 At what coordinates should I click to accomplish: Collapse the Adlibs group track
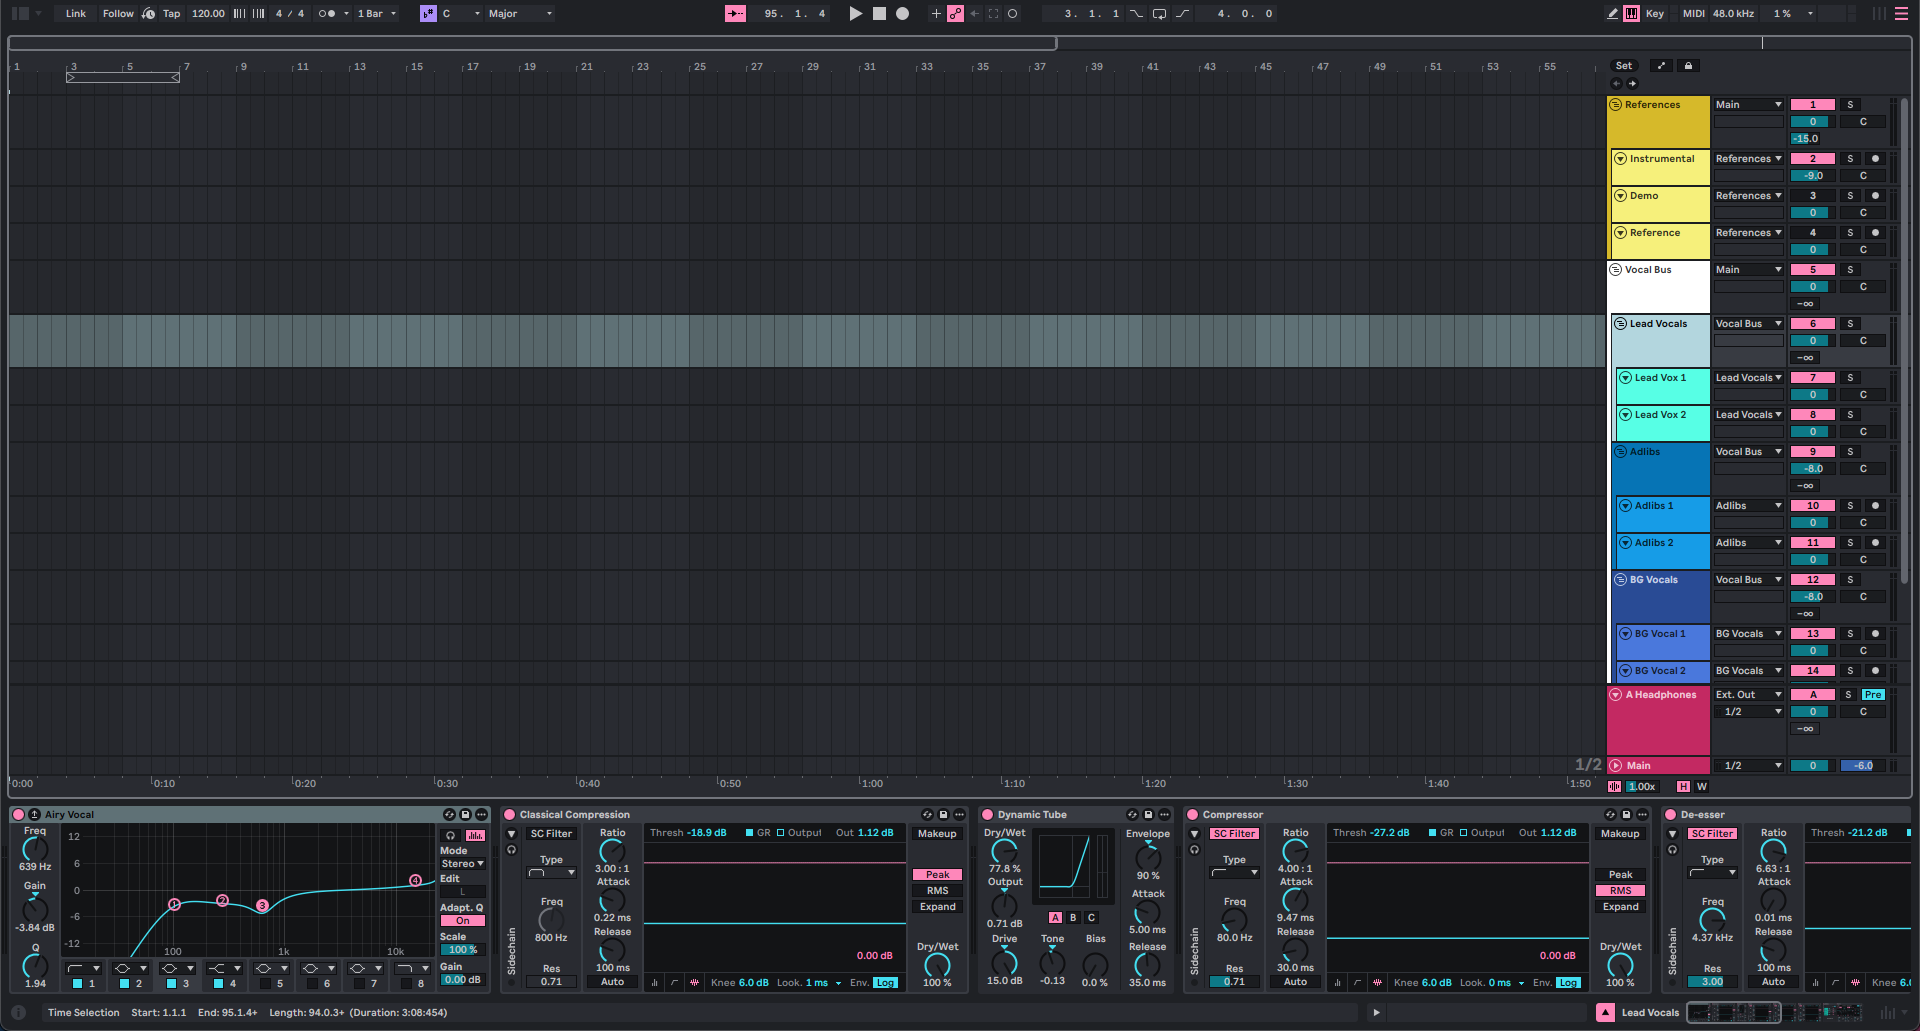click(x=1620, y=451)
